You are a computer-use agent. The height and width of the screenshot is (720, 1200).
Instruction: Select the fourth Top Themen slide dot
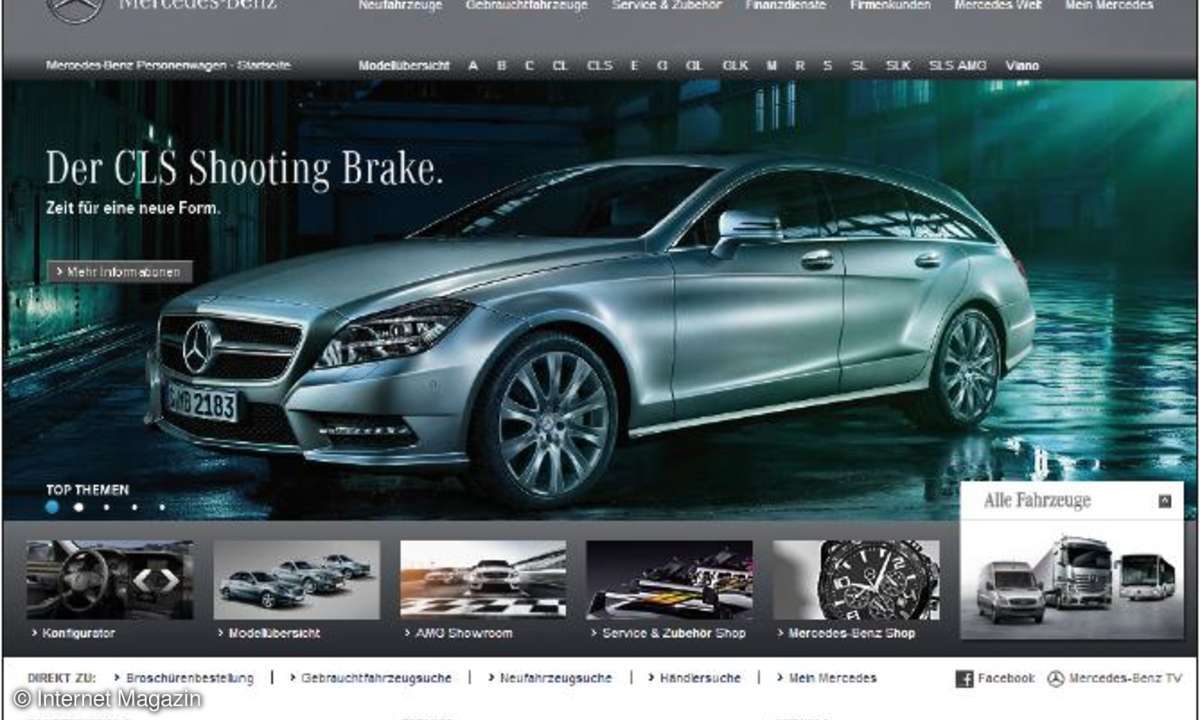pyautogui.click(x=134, y=507)
